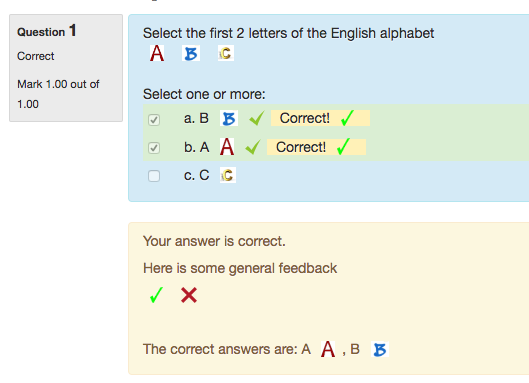
Task: Toggle the checkbox for option b. A
Action: pos(154,148)
